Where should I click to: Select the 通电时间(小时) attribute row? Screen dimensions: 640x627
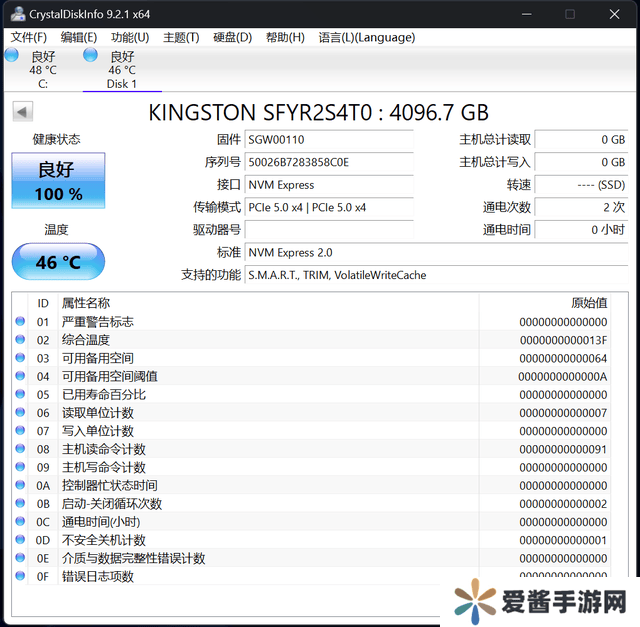click(x=250, y=522)
